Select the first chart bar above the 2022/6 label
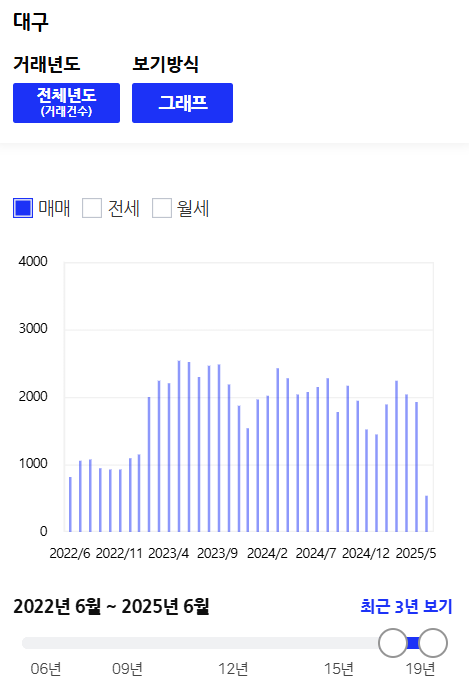This screenshot has height=692, width=469. point(70,504)
